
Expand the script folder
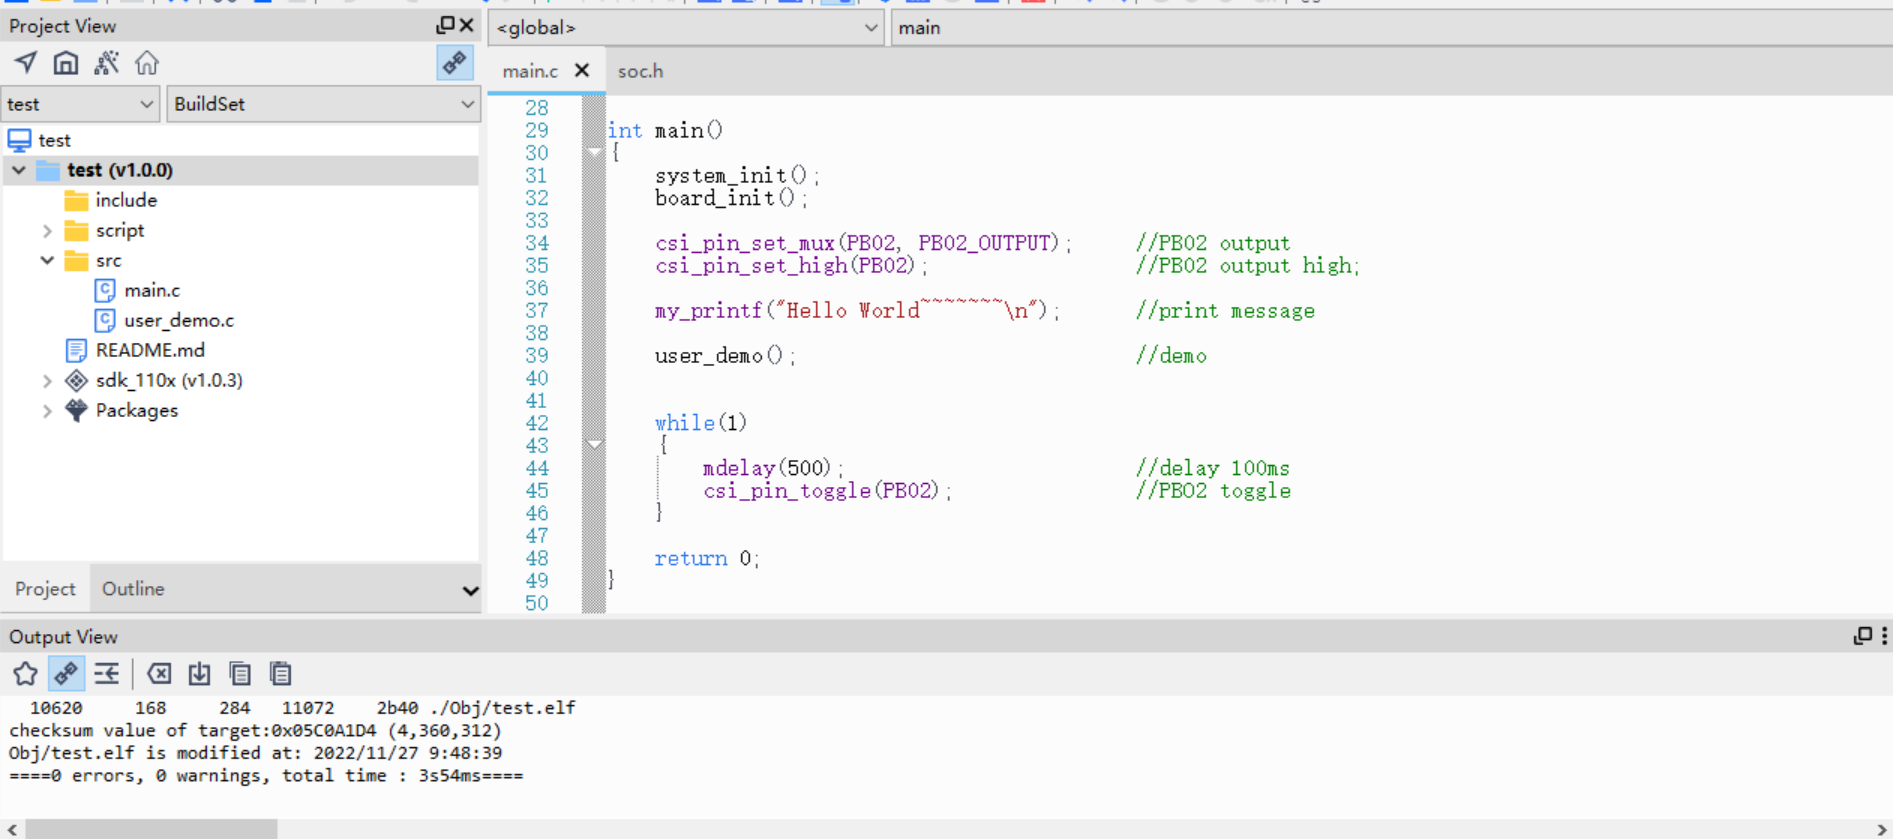coord(47,230)
